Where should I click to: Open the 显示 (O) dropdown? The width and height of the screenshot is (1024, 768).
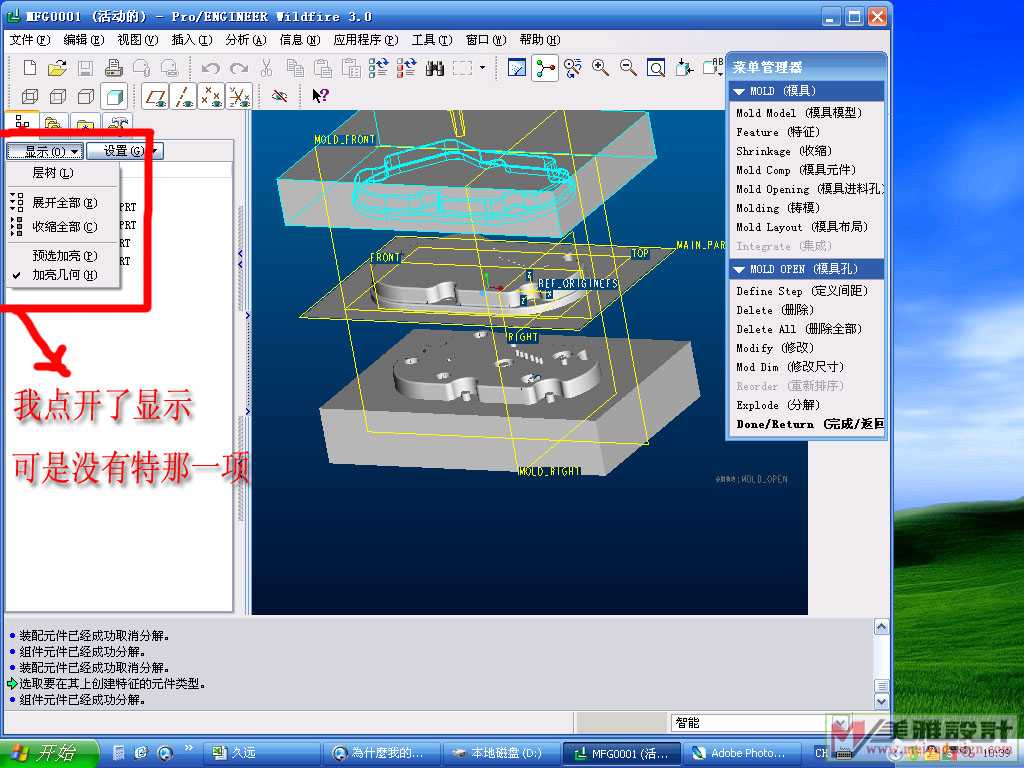pyautogui.click(x=45, y=152)
